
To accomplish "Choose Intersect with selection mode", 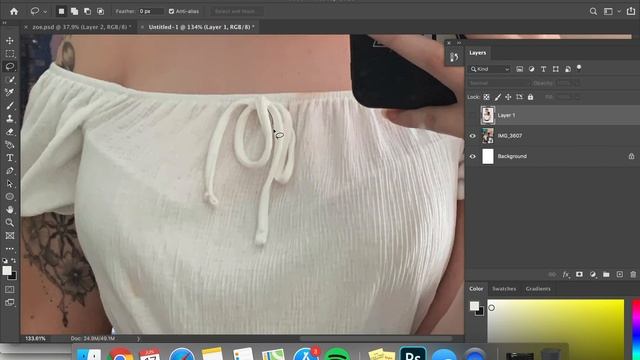I will point(100,11).
